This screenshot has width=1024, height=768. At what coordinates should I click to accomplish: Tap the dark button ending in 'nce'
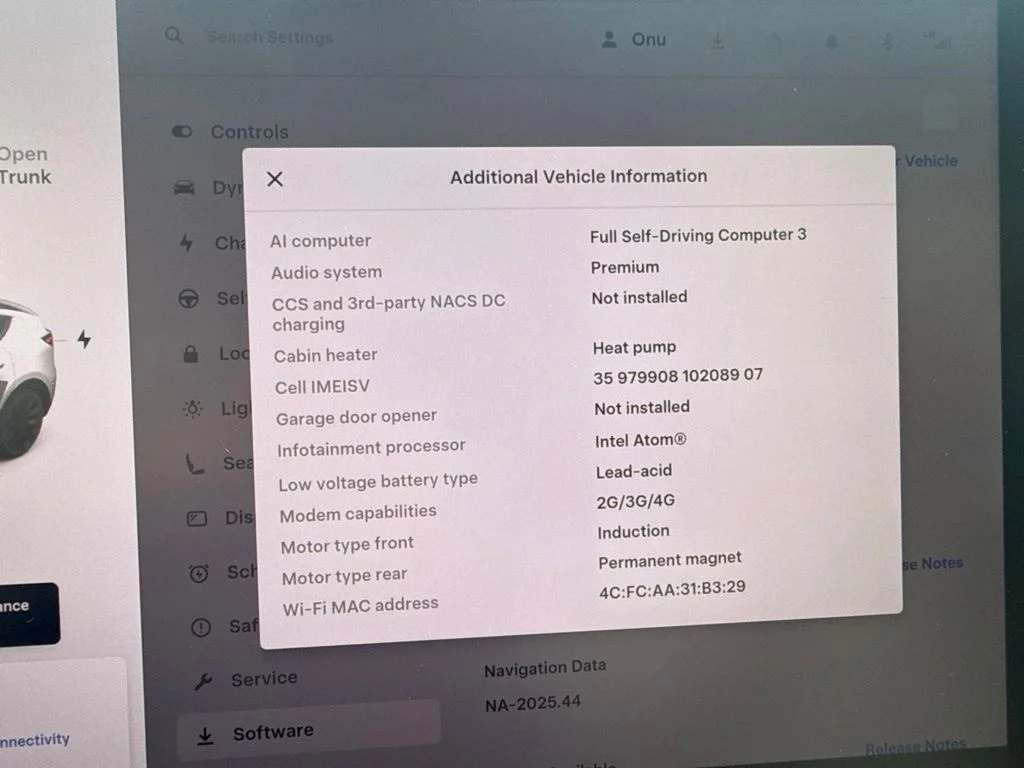(x=29, y=613)
